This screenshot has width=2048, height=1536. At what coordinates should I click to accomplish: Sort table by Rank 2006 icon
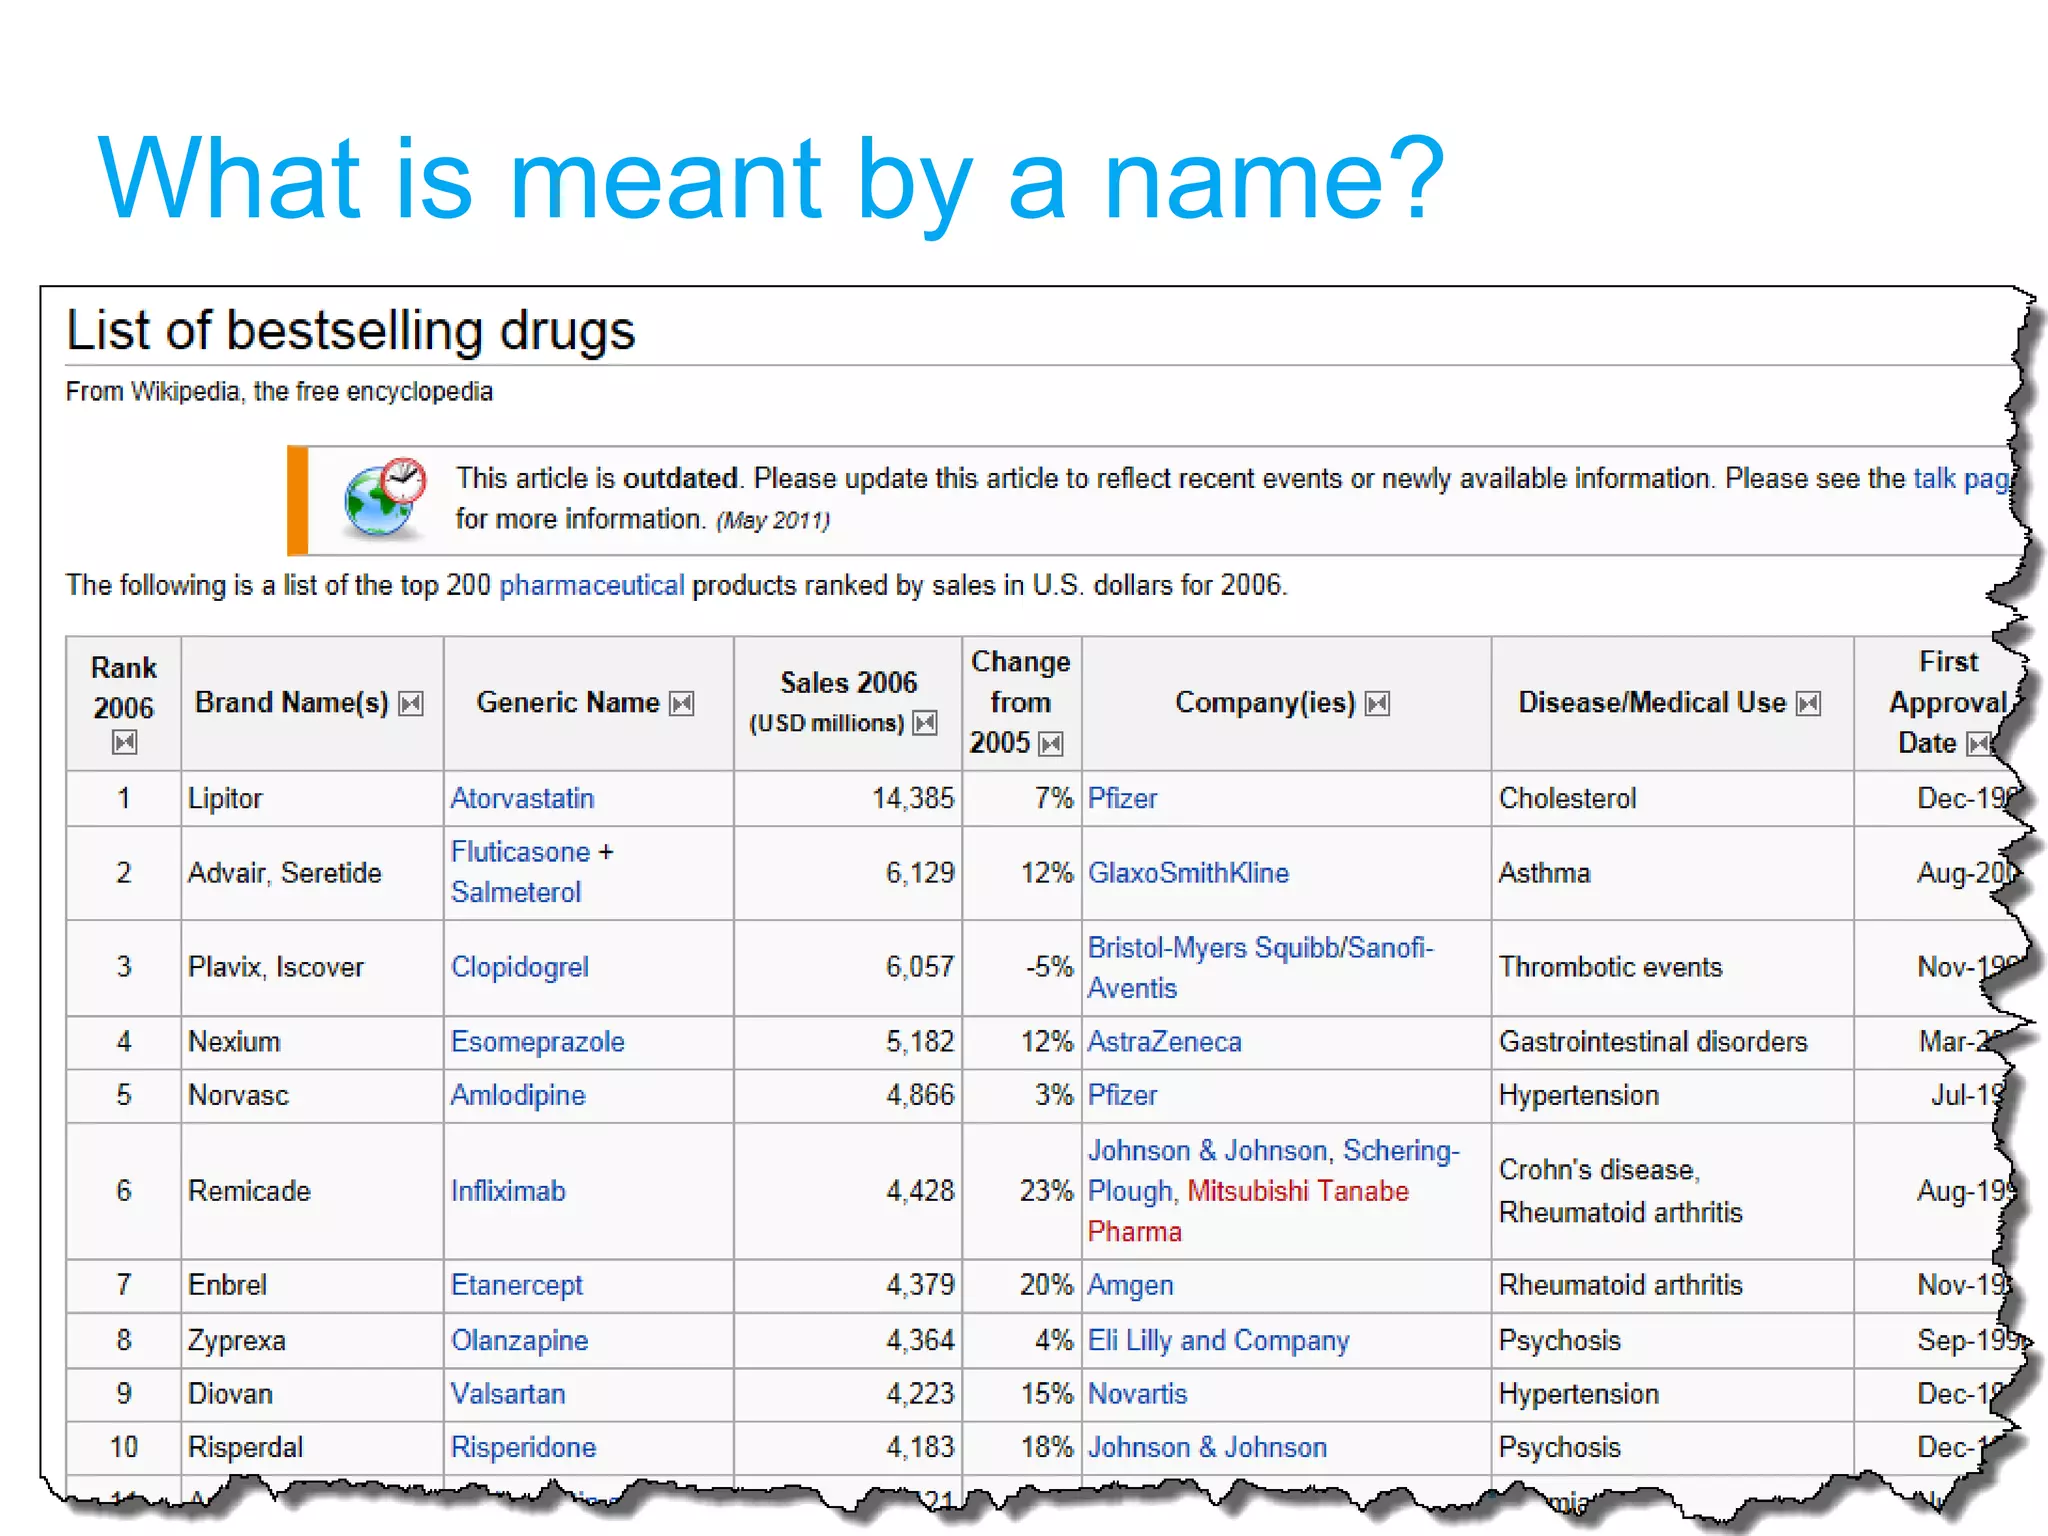(124, 742)
